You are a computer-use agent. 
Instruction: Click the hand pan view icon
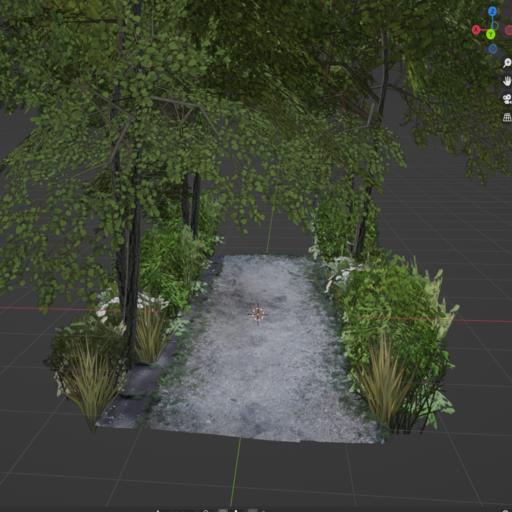[x=507, y=81]
